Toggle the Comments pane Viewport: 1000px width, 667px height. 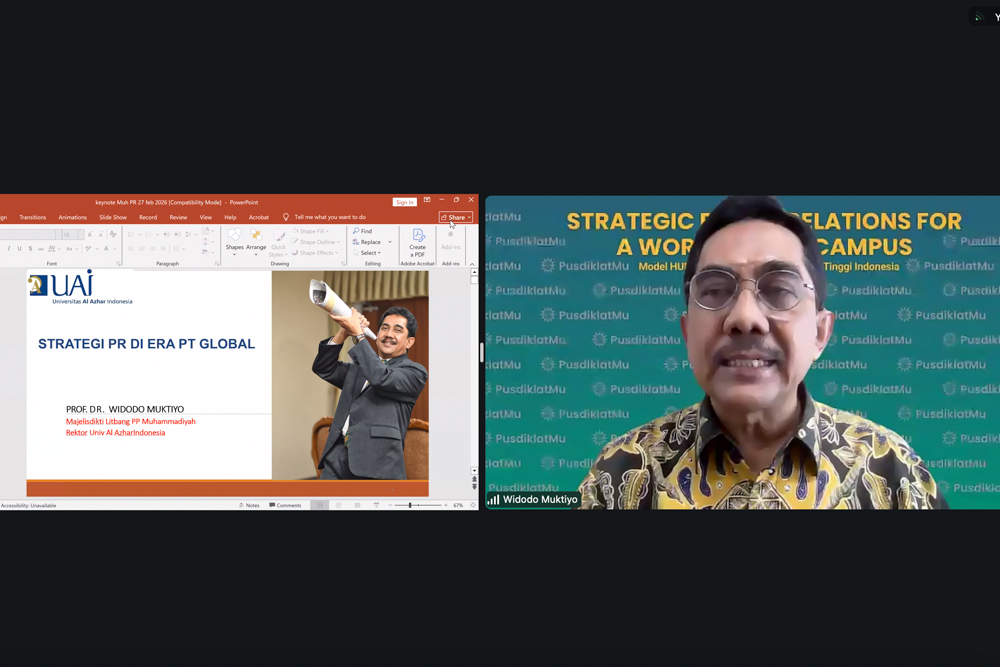tap(285, 505)
